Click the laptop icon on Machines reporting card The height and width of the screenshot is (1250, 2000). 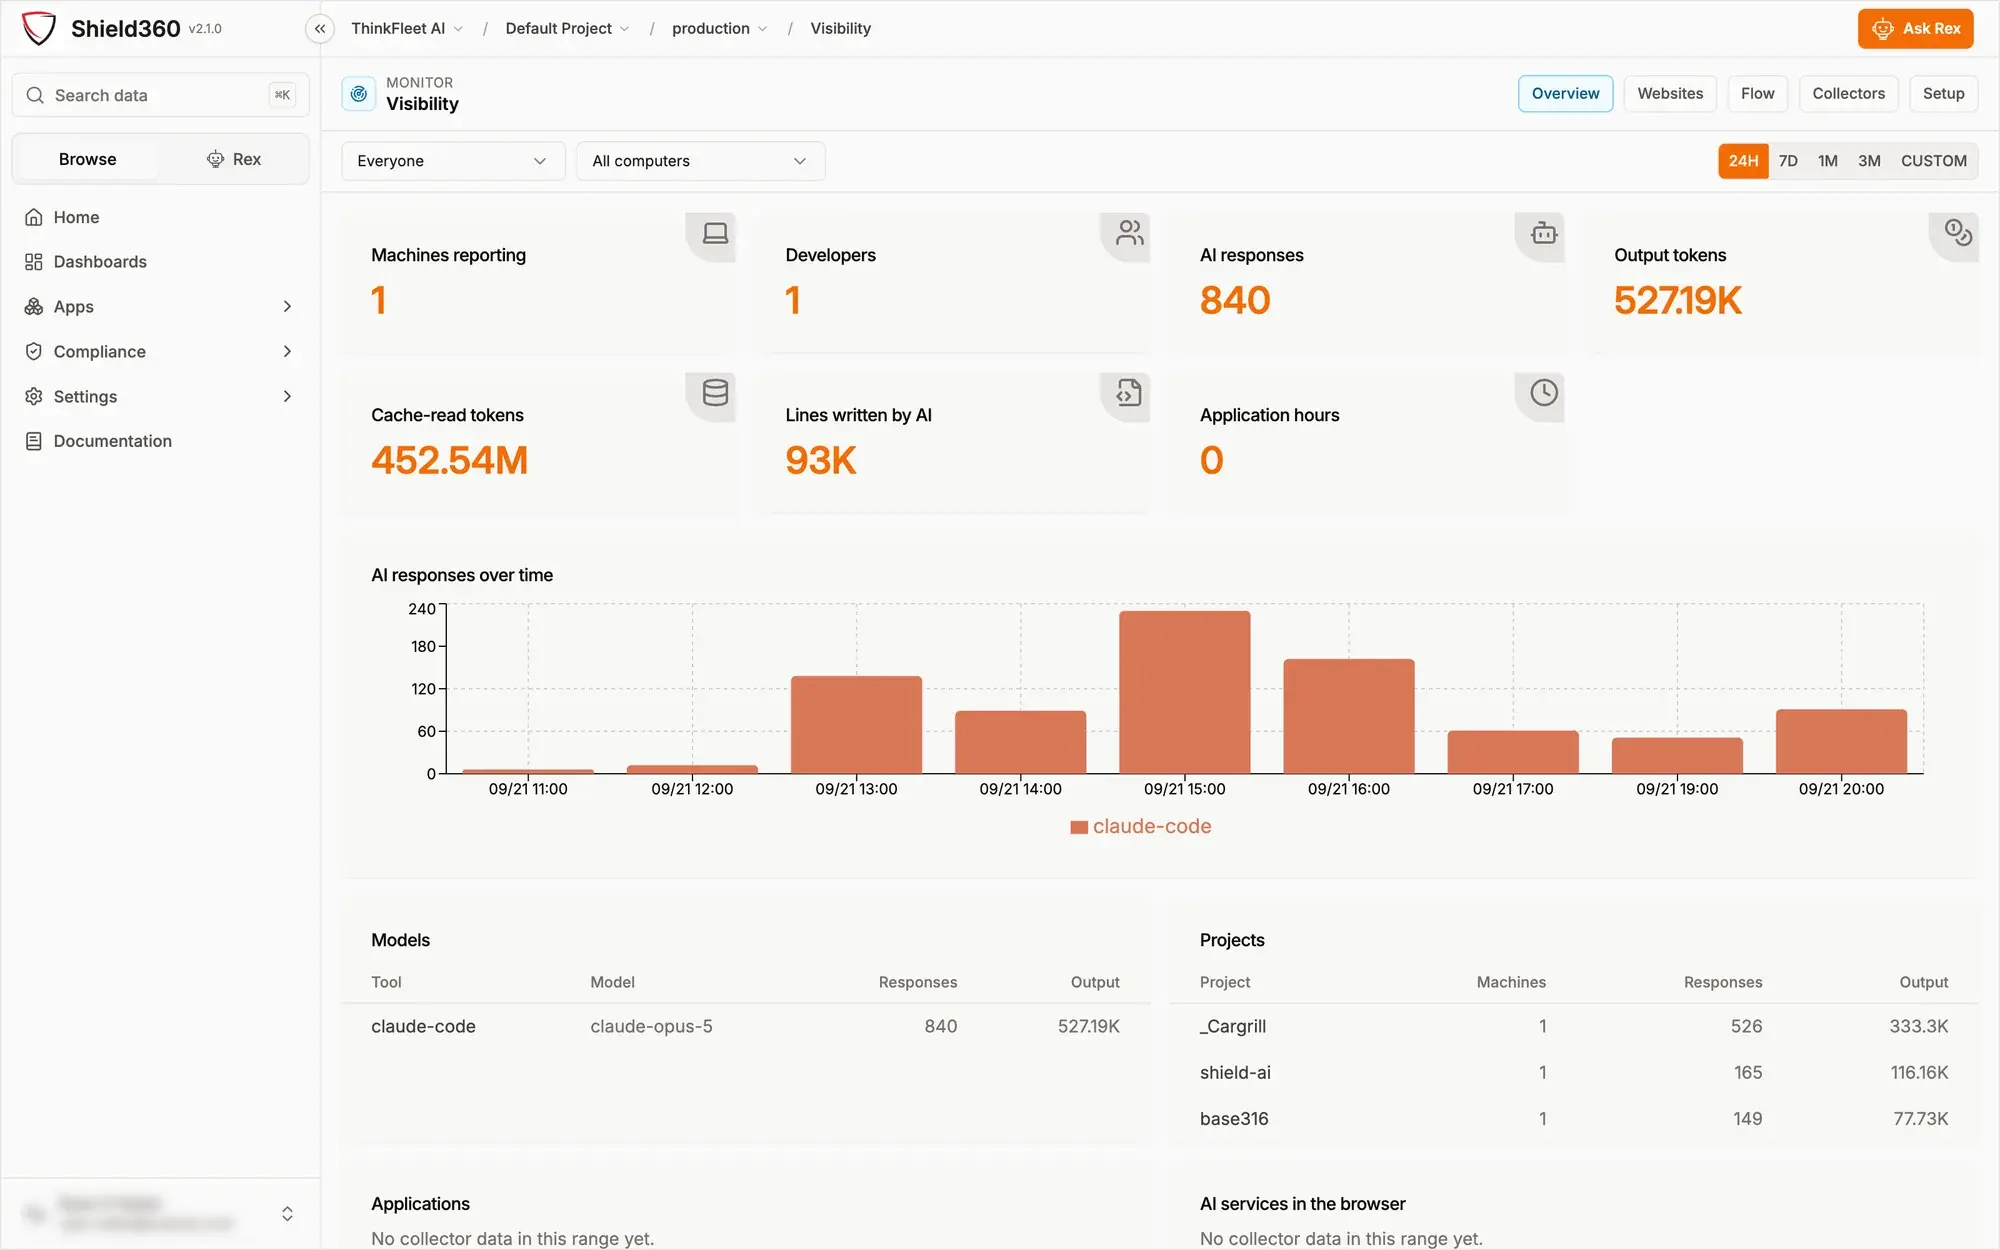[x=715, y=233]
